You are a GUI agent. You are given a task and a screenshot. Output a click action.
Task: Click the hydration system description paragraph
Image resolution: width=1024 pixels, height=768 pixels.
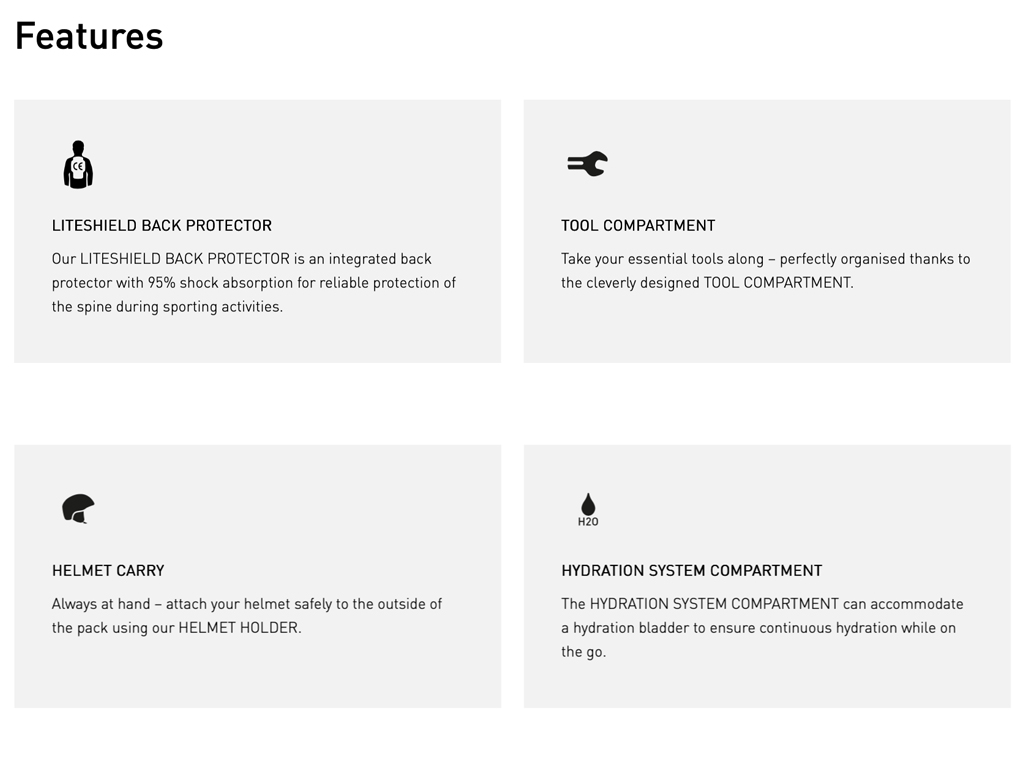pos(762,628)
